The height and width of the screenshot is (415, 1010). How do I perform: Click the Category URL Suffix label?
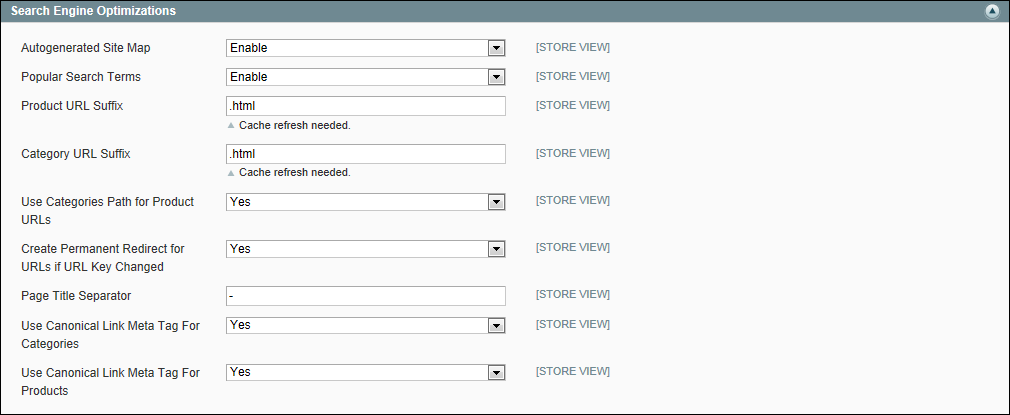[76, 153]
